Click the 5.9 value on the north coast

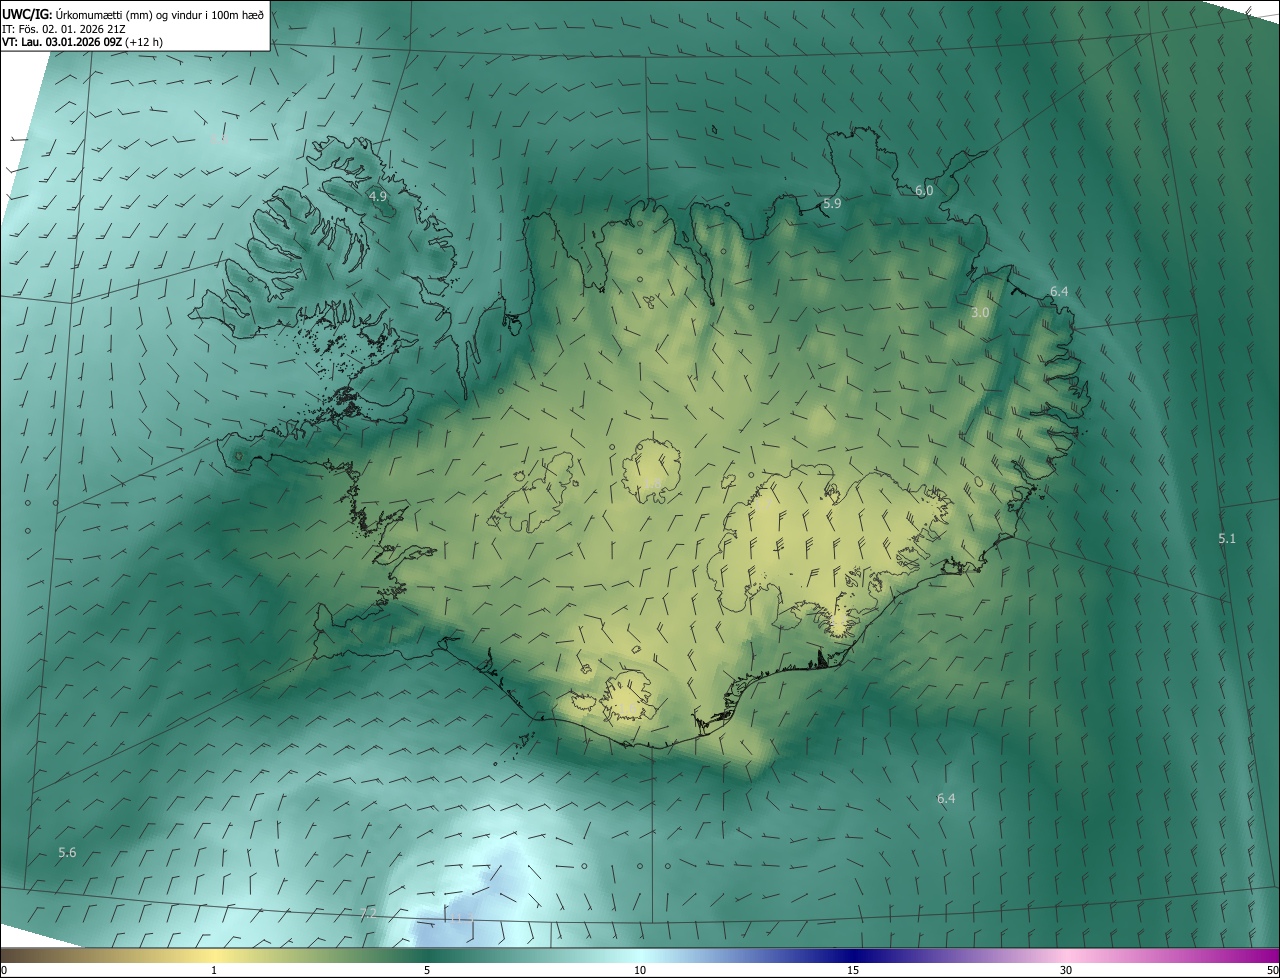[832, 203]
